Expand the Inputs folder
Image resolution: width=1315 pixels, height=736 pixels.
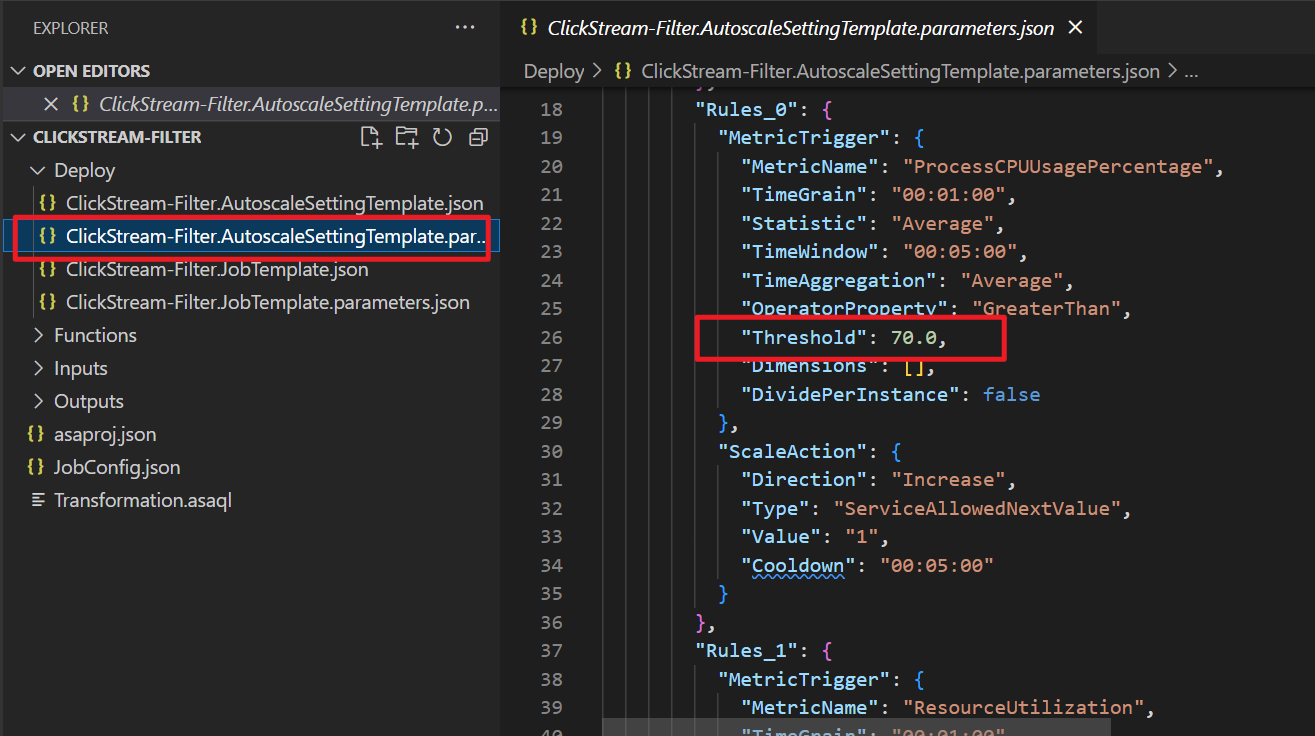tap(81, 368)
